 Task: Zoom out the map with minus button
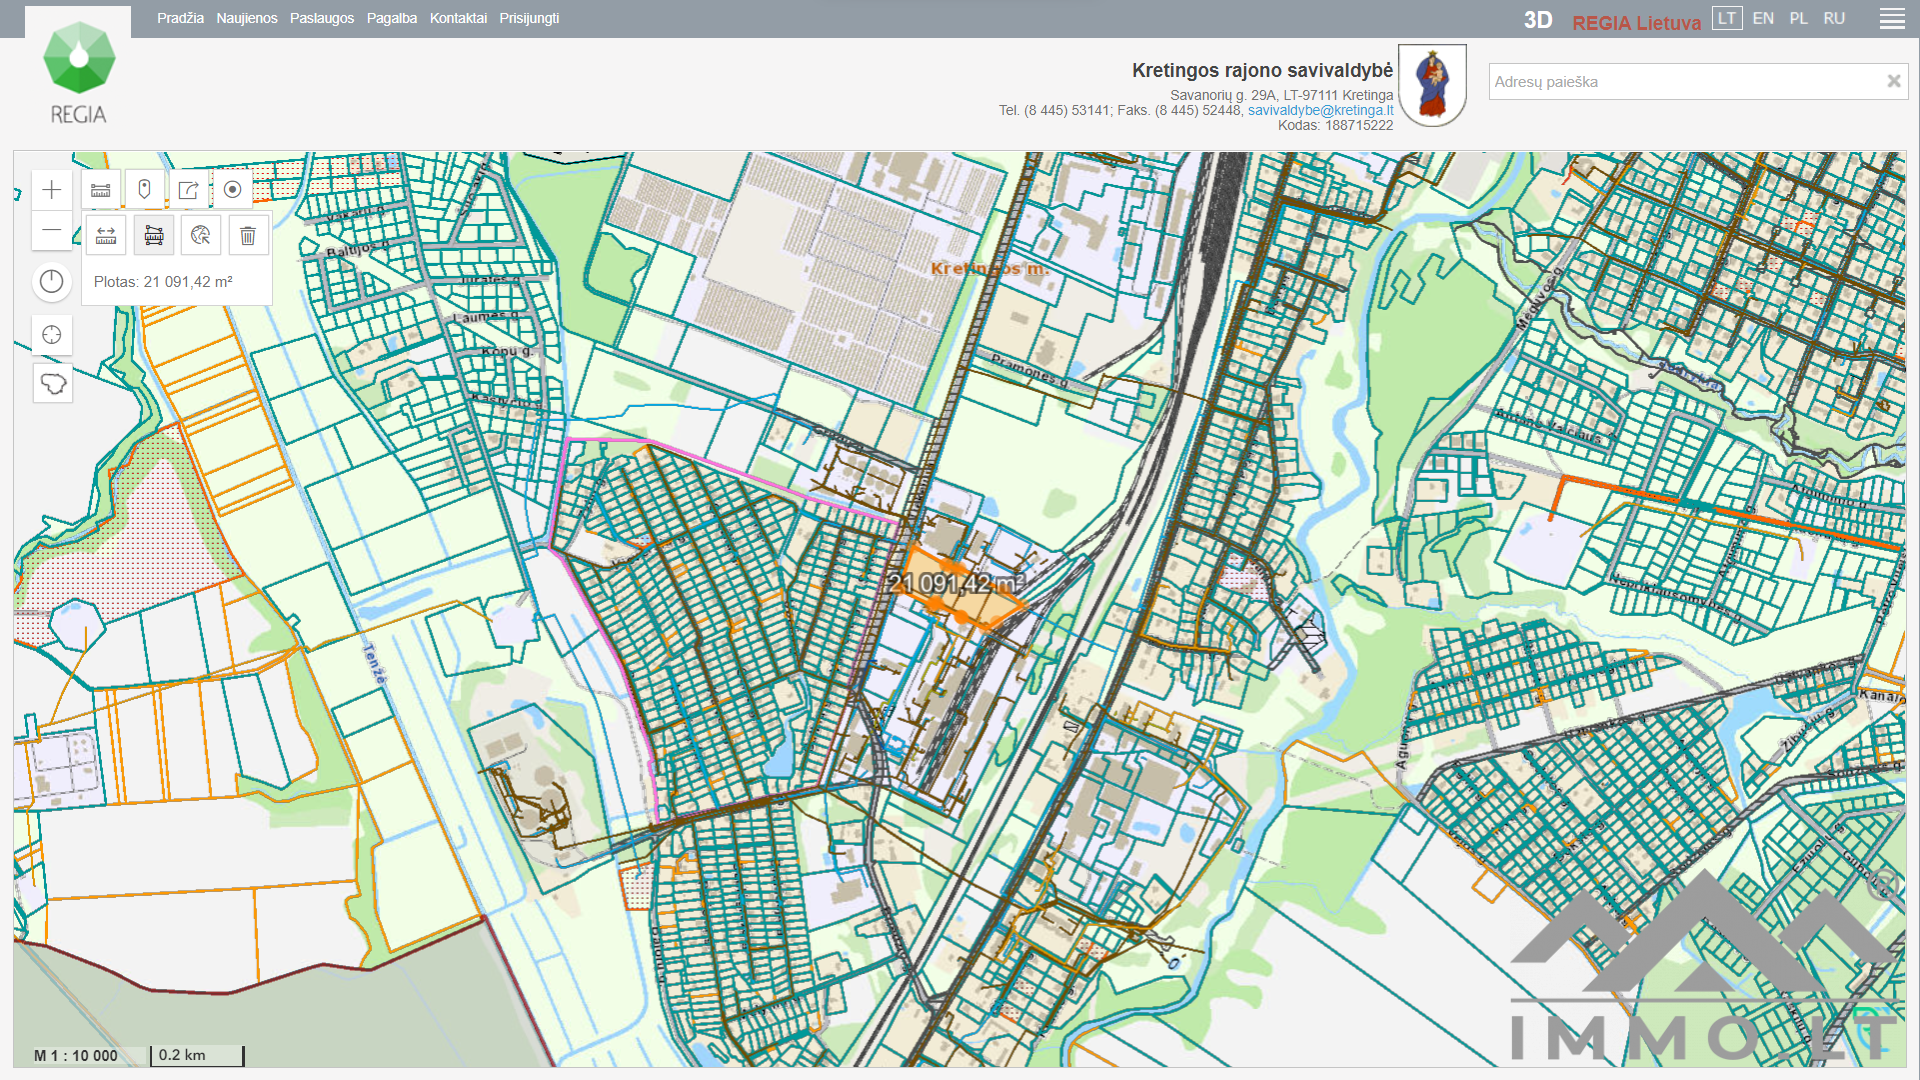(x=52, y=230)
